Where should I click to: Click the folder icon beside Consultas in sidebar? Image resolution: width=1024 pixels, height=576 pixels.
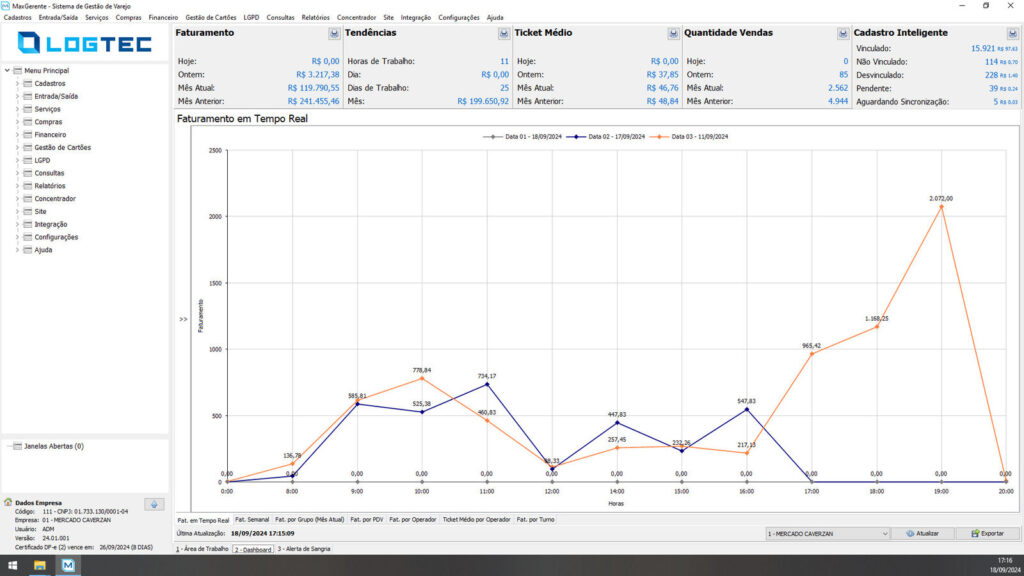click(27, 173)
